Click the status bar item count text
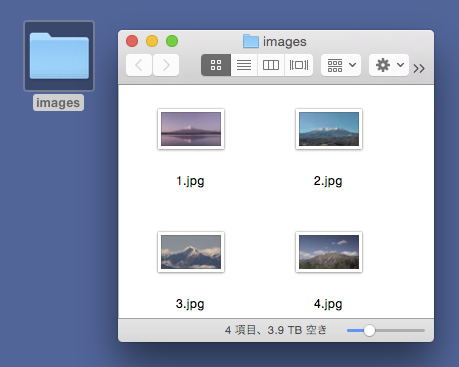Image resolution: width=459 pixels, height=367 pixels. tap(276, 330)
